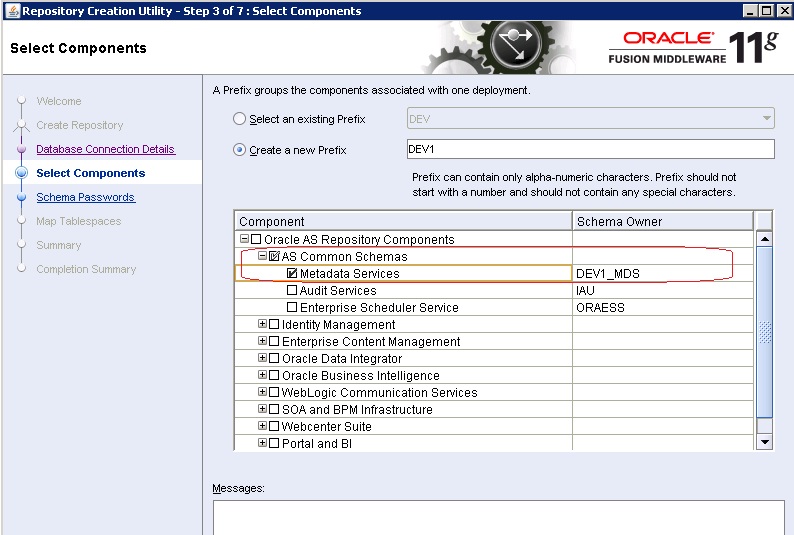This screenshot has width=794, height=535.
Task: Select the ORAESS schema owner cell
Action: (x=663, y=307)
